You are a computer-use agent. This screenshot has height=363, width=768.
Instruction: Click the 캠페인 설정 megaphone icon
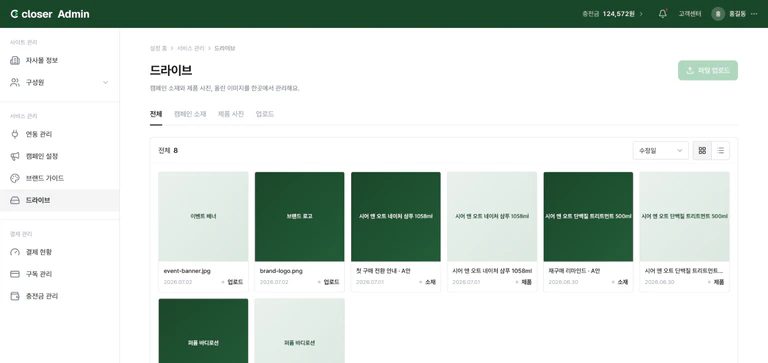pyautogui.click(x=15, y=156)
